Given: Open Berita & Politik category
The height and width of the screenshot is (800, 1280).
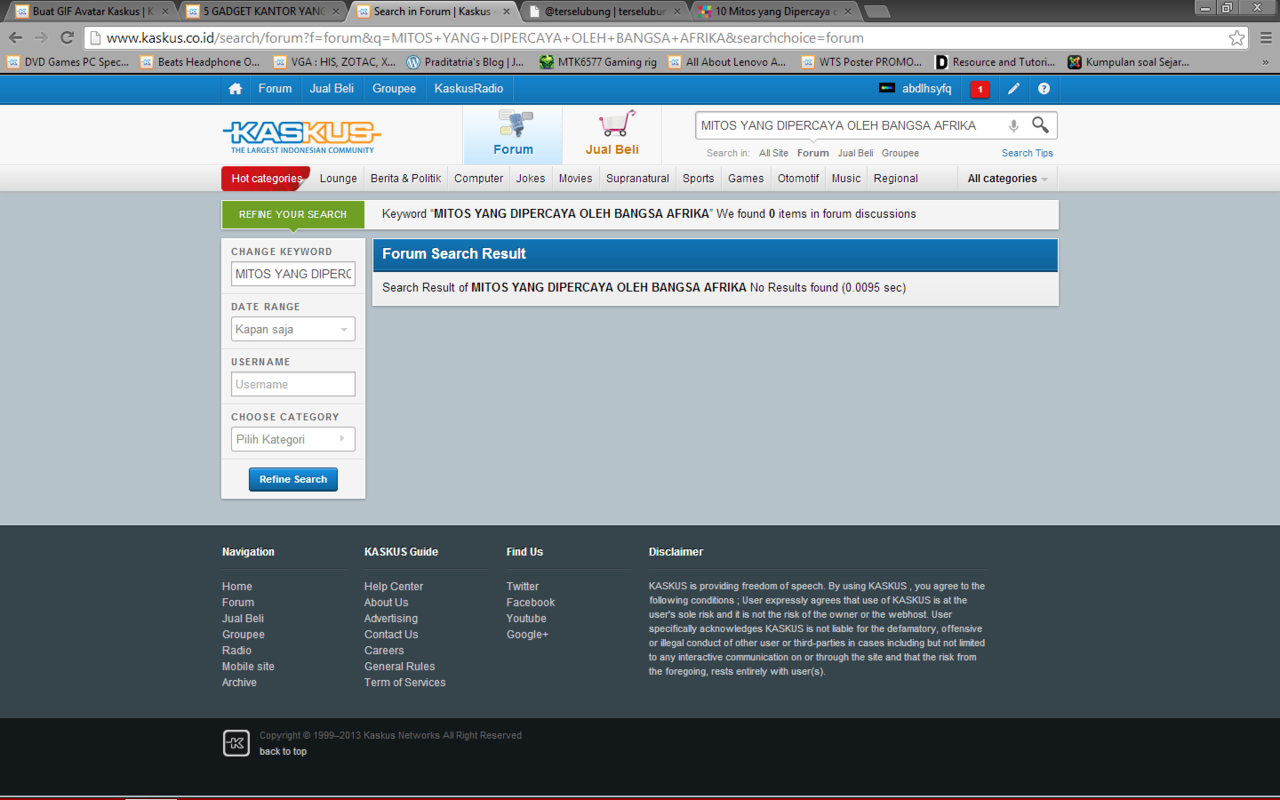Looking at the screenshot, I should click(405, 178).
